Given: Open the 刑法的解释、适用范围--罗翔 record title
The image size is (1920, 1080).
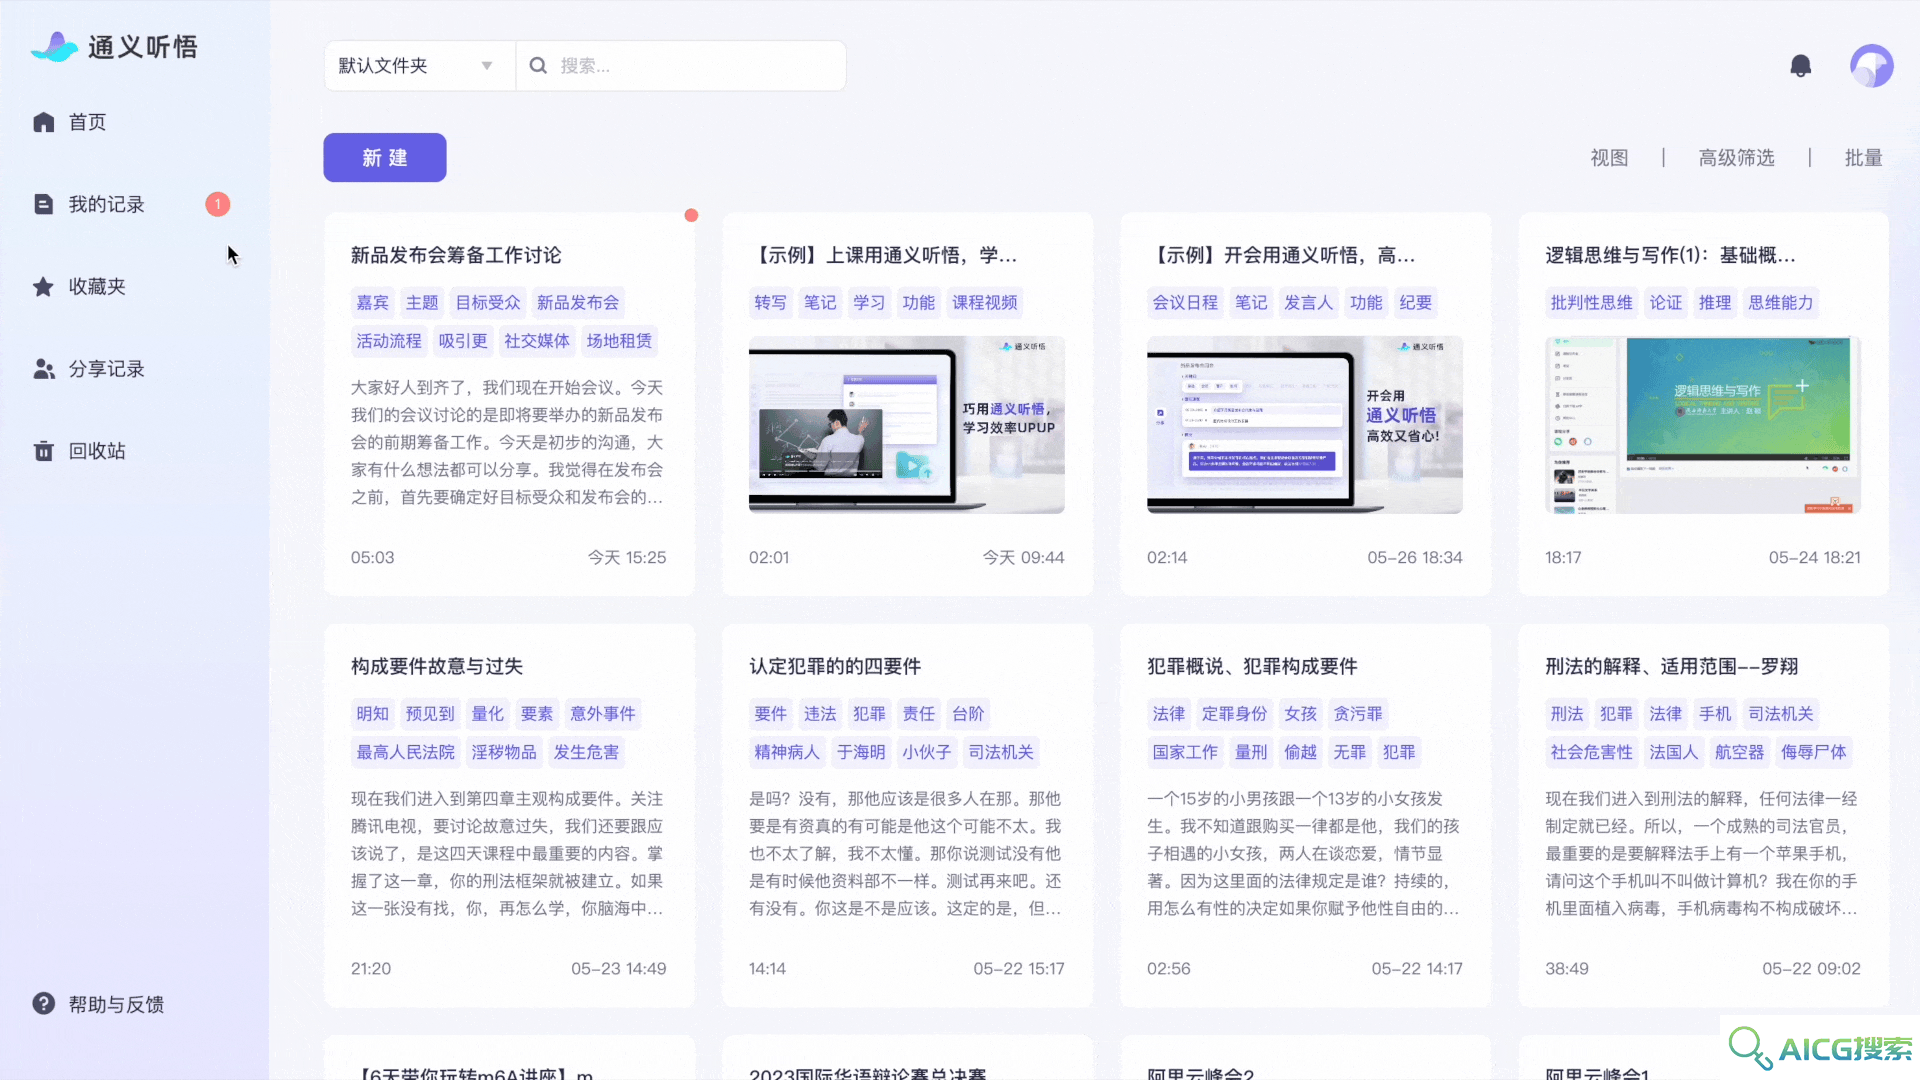Looking at the screenshot, I should 1671,667.
